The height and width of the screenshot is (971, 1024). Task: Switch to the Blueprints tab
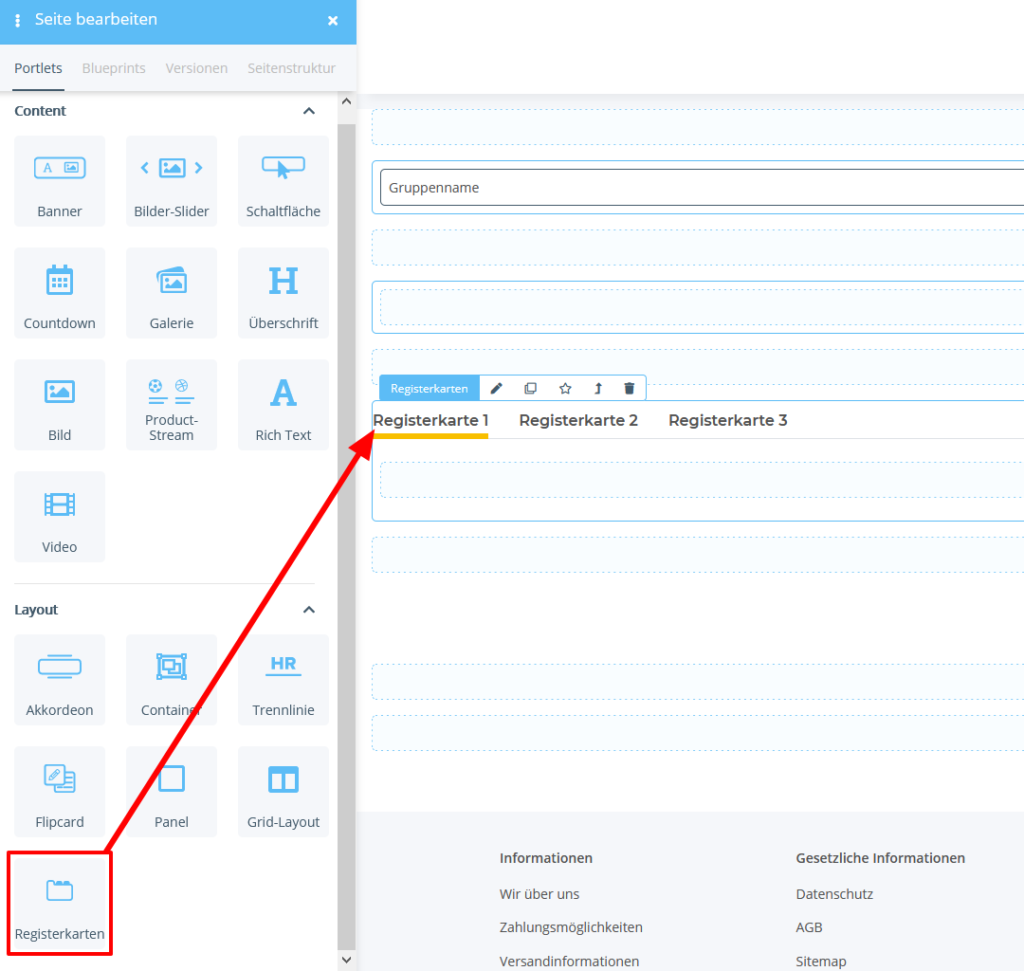(x=113, y=68)
